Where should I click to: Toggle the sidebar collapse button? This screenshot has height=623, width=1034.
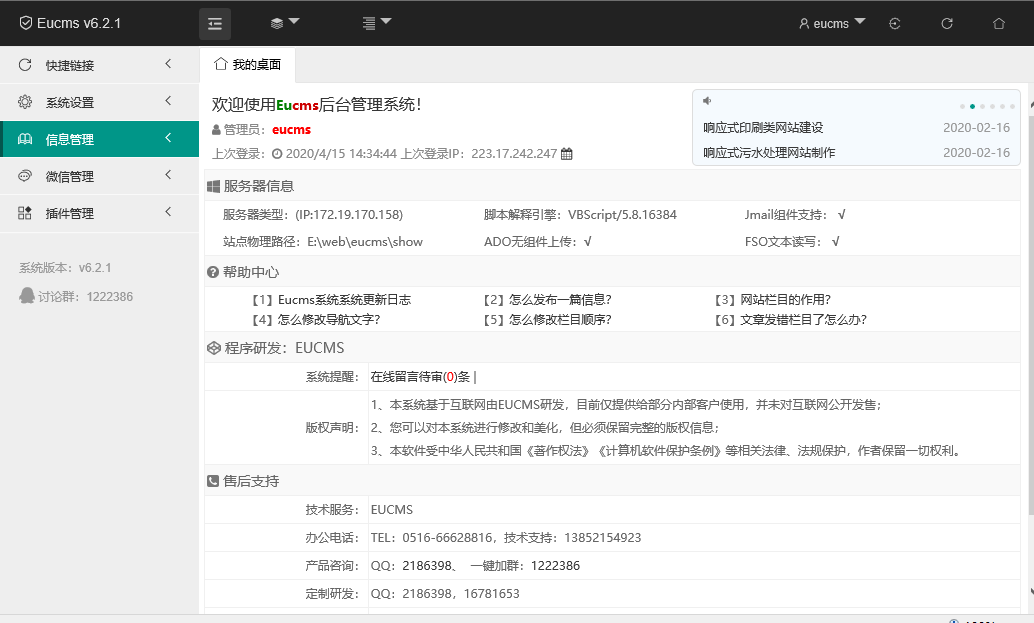215,24
